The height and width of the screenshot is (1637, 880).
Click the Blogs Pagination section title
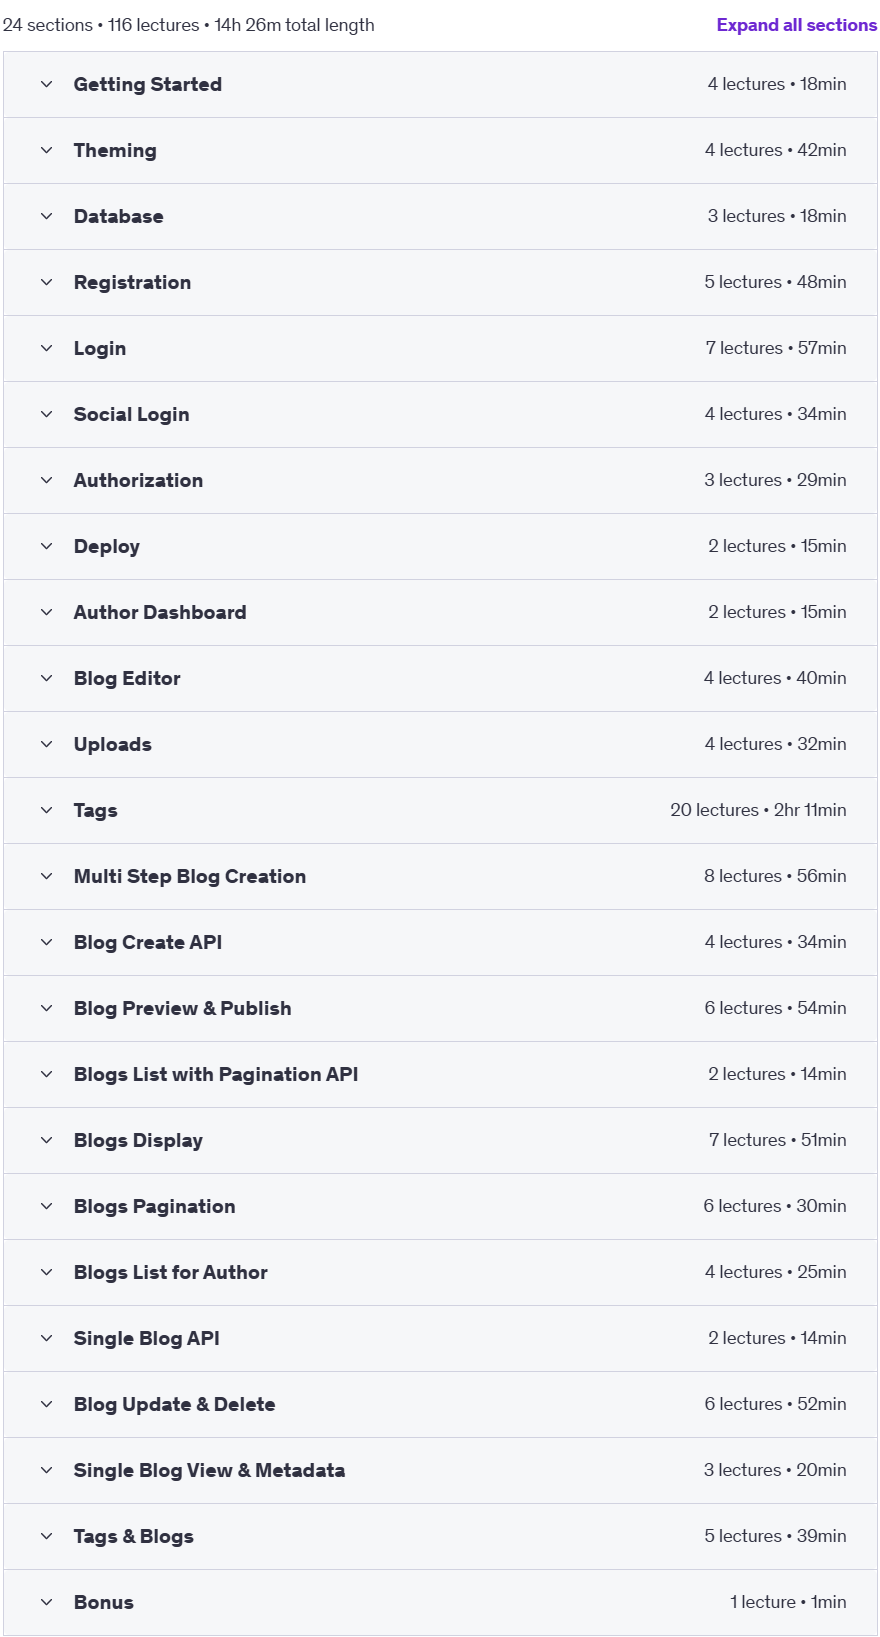tap(154, 1206)
